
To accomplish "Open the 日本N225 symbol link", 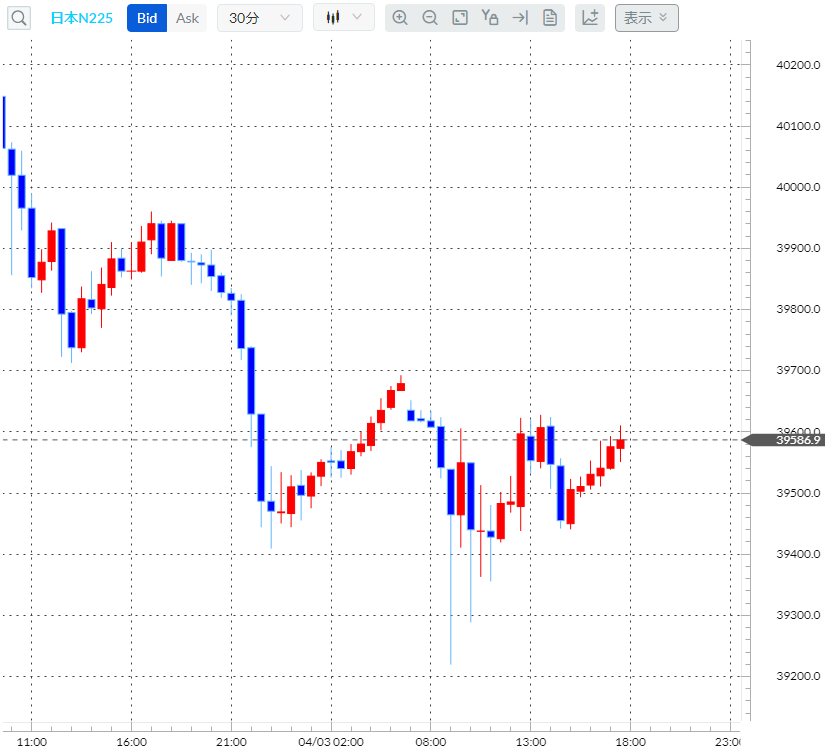I will 81,18.
